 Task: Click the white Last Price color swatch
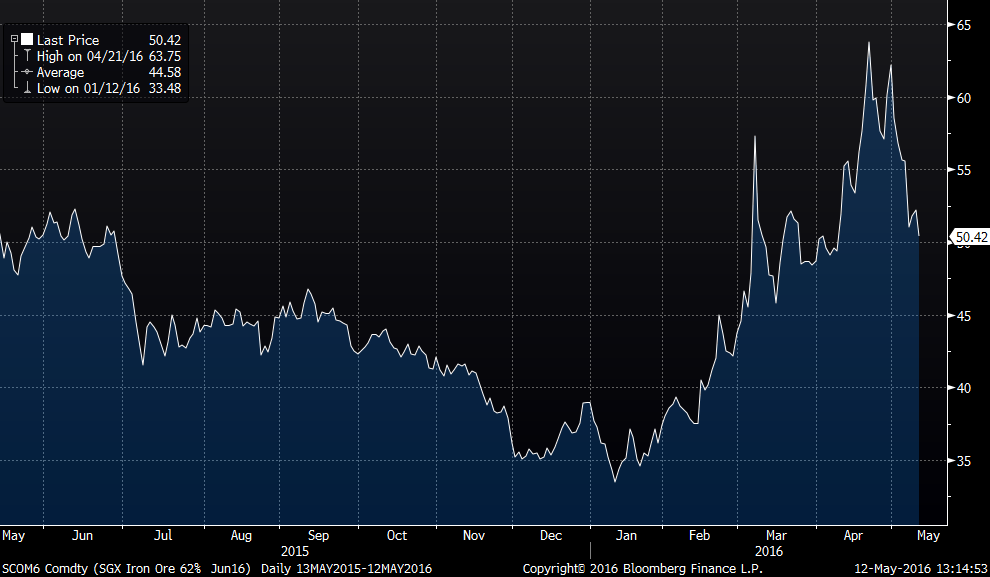click(x=27, y=40)
